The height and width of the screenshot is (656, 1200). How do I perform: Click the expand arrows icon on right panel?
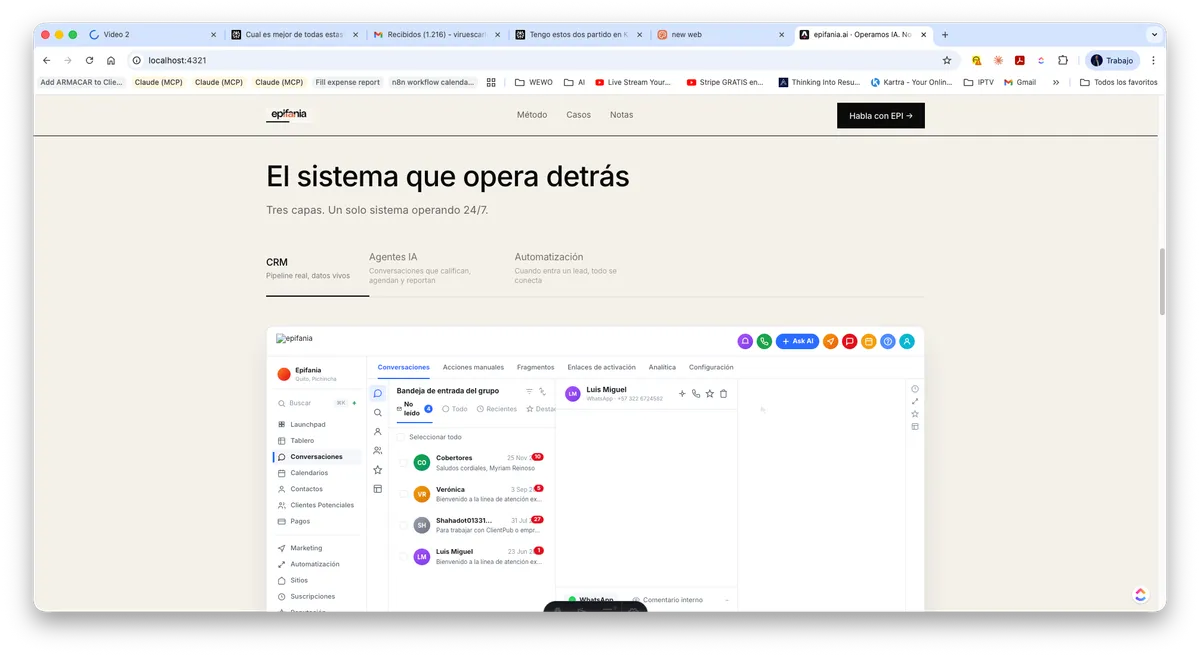pyautogui.click(x=915, y=401)
